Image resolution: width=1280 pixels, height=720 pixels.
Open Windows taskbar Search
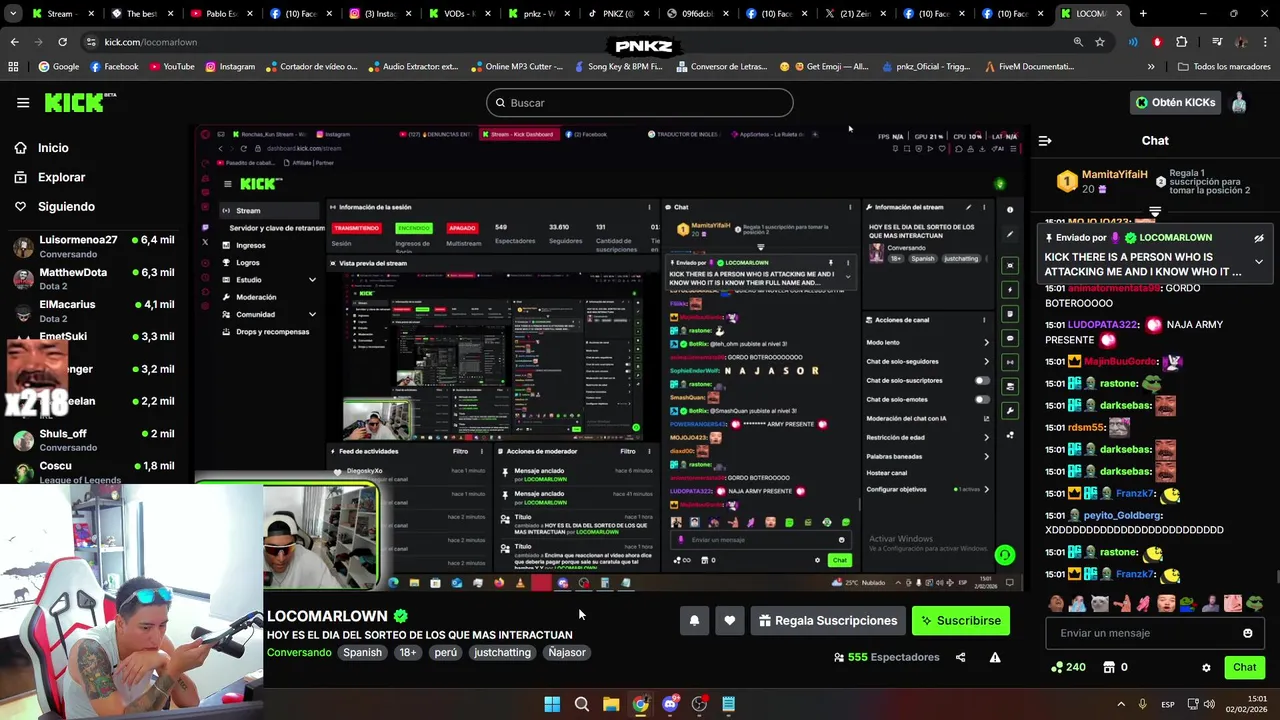(x=582, y=704)
